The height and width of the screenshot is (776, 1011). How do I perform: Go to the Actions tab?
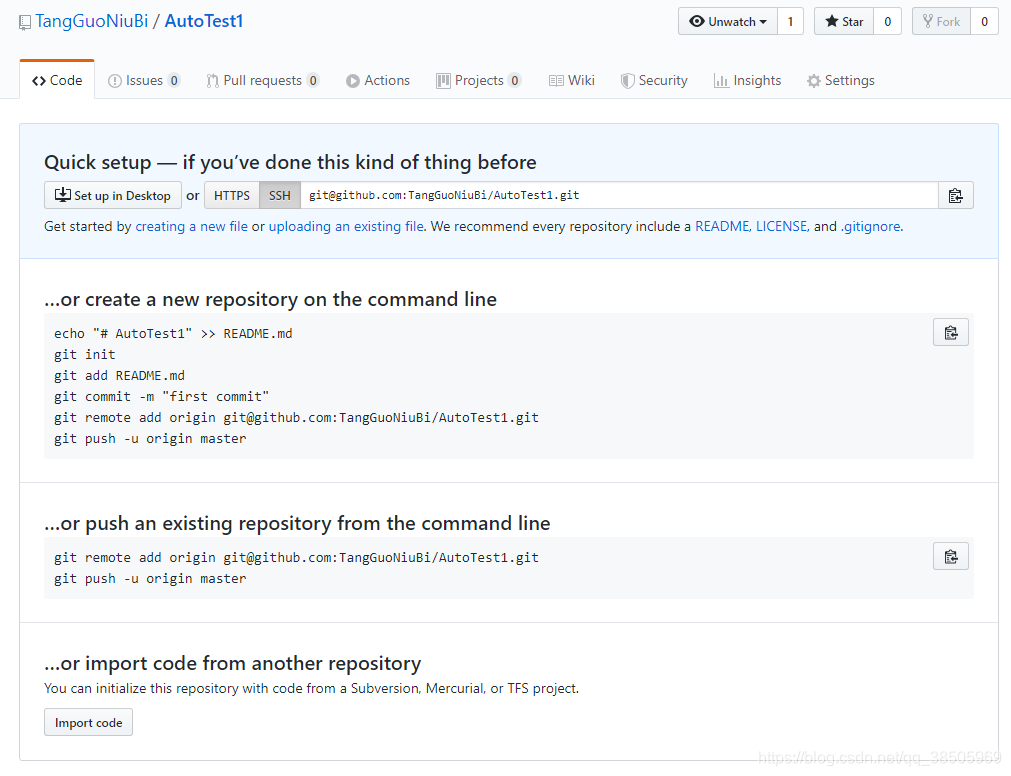click(378, 81)
